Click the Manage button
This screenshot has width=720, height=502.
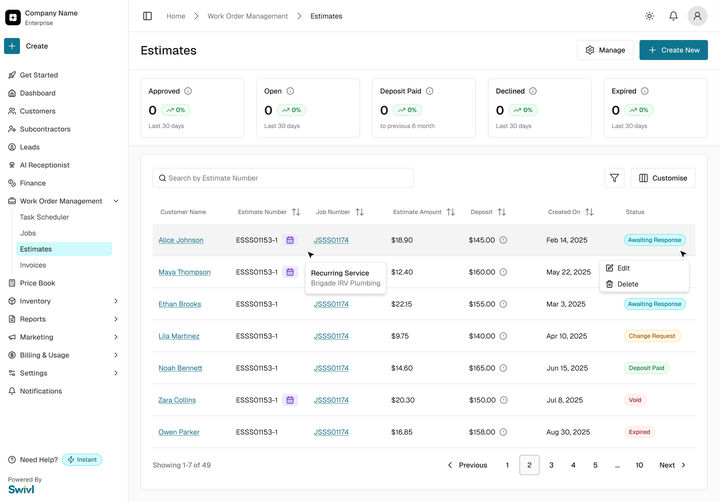tap(605, 50)
